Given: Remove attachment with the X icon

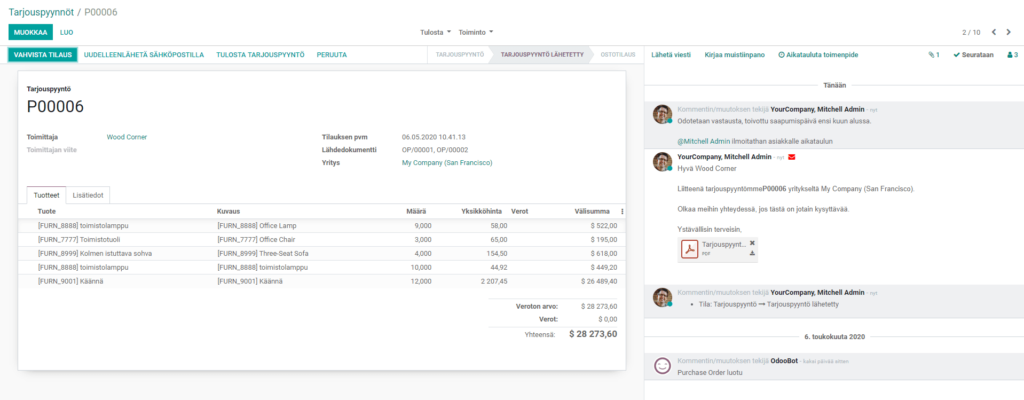Looking at the screenshot, I should [x=752, y=242].
